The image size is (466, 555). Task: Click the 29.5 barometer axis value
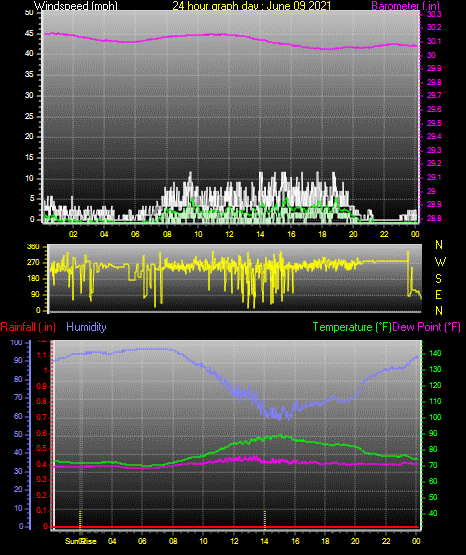point(434,123)
